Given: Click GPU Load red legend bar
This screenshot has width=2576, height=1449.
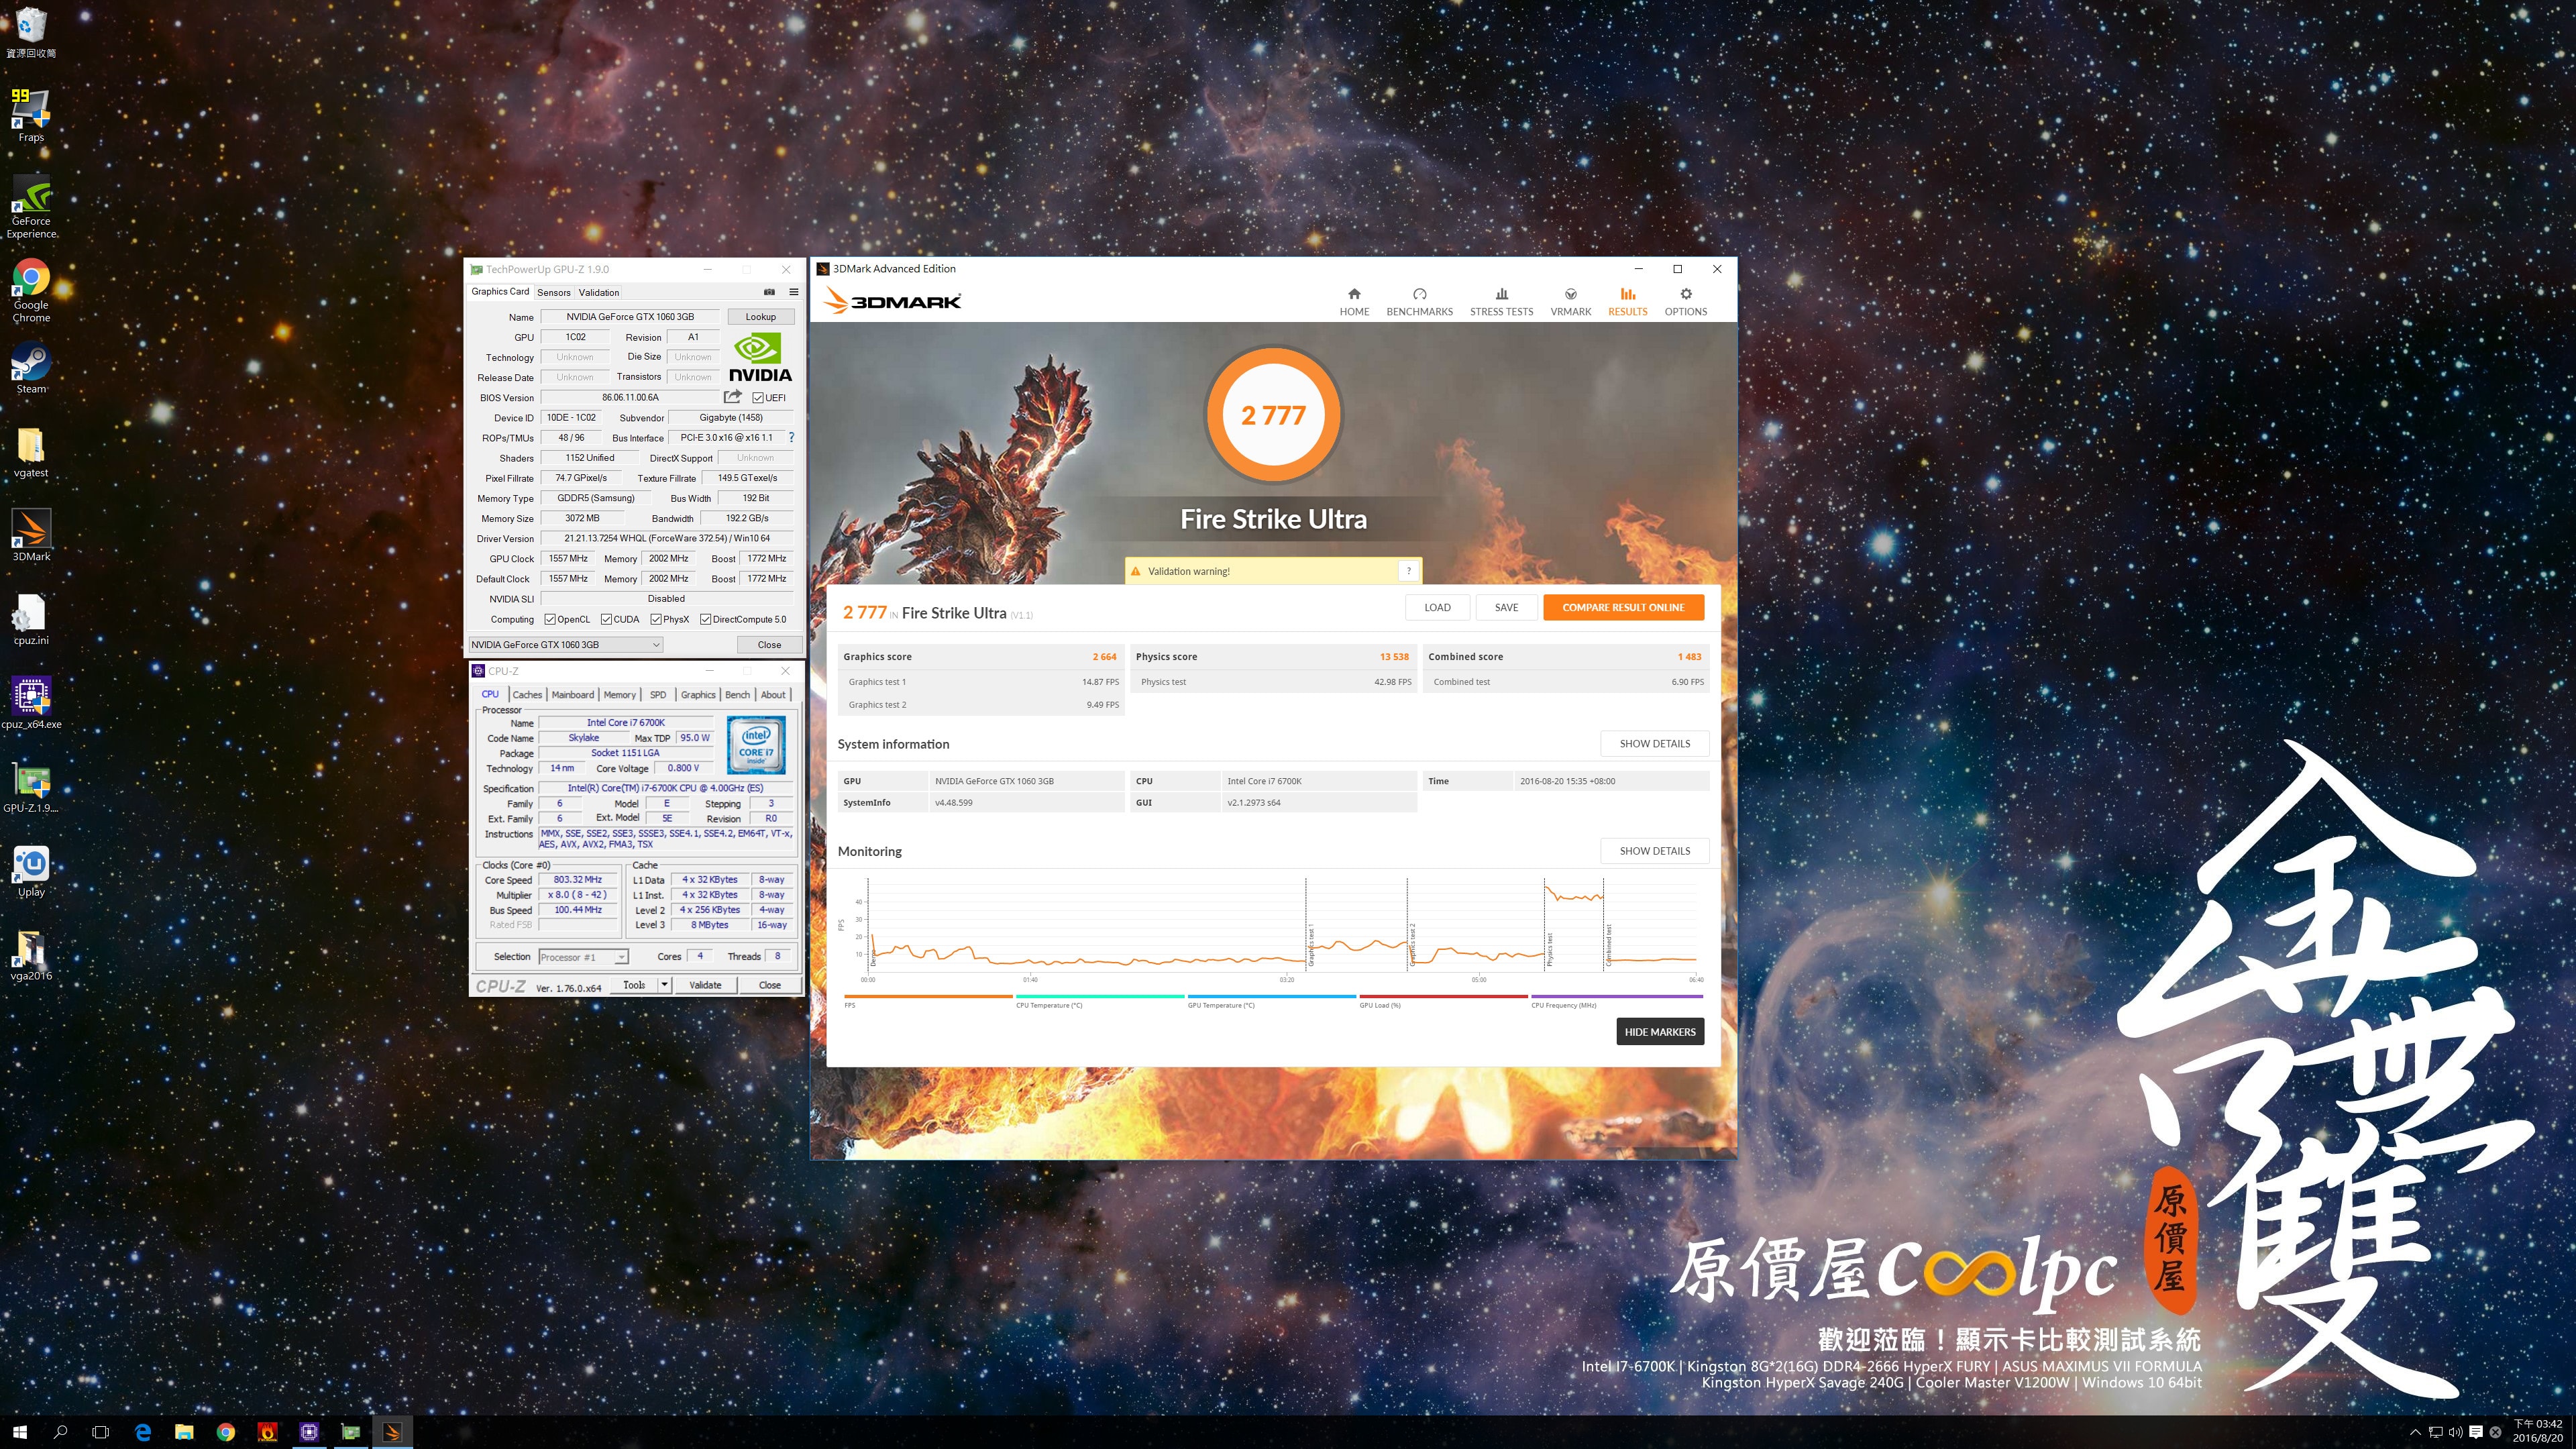Looking at the screenshot, I should (1443, 996).
